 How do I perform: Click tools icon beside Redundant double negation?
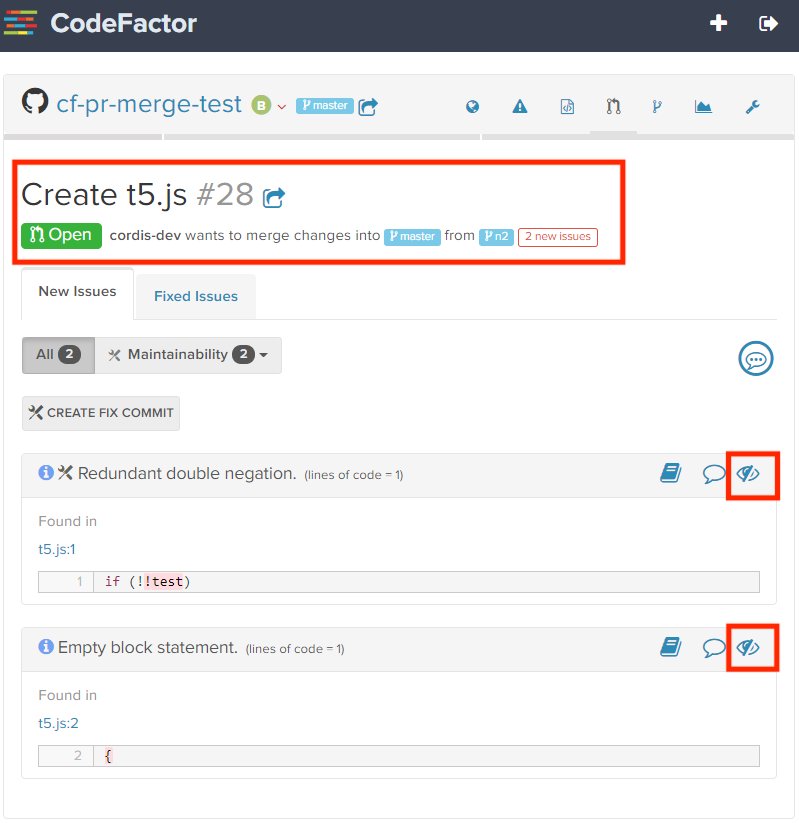click(x=65, y=472)
